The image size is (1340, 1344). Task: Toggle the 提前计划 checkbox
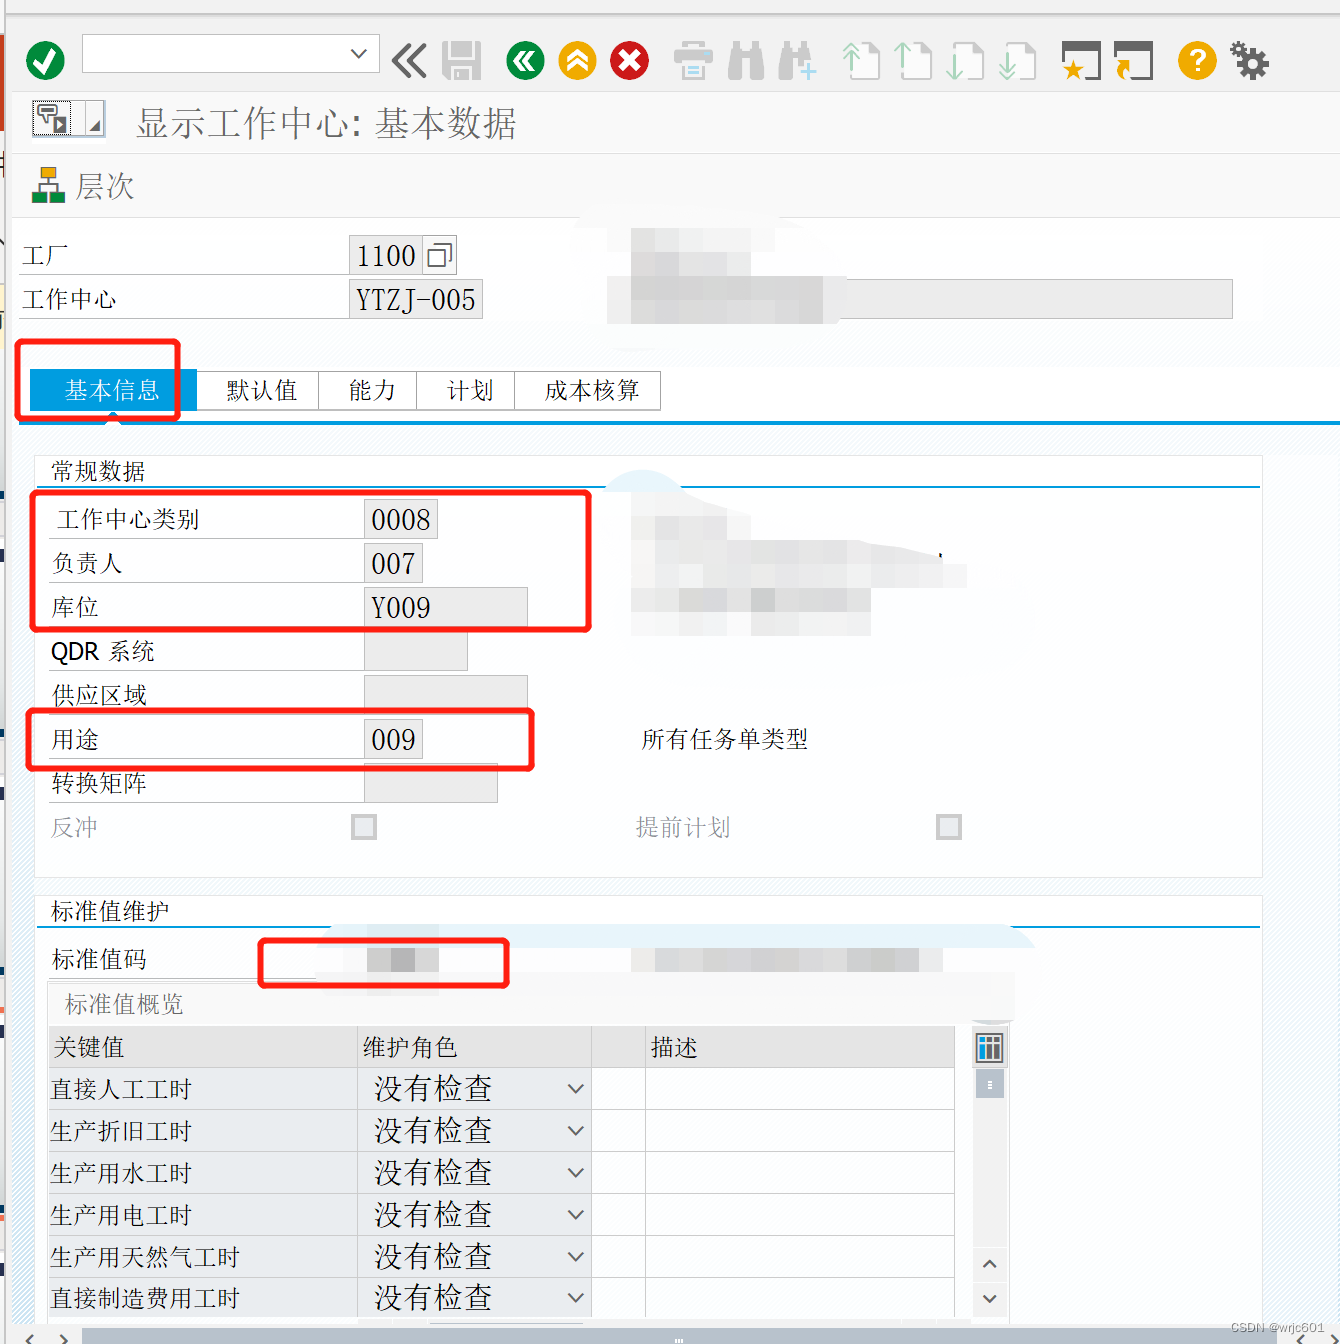(x=948, y=827)
